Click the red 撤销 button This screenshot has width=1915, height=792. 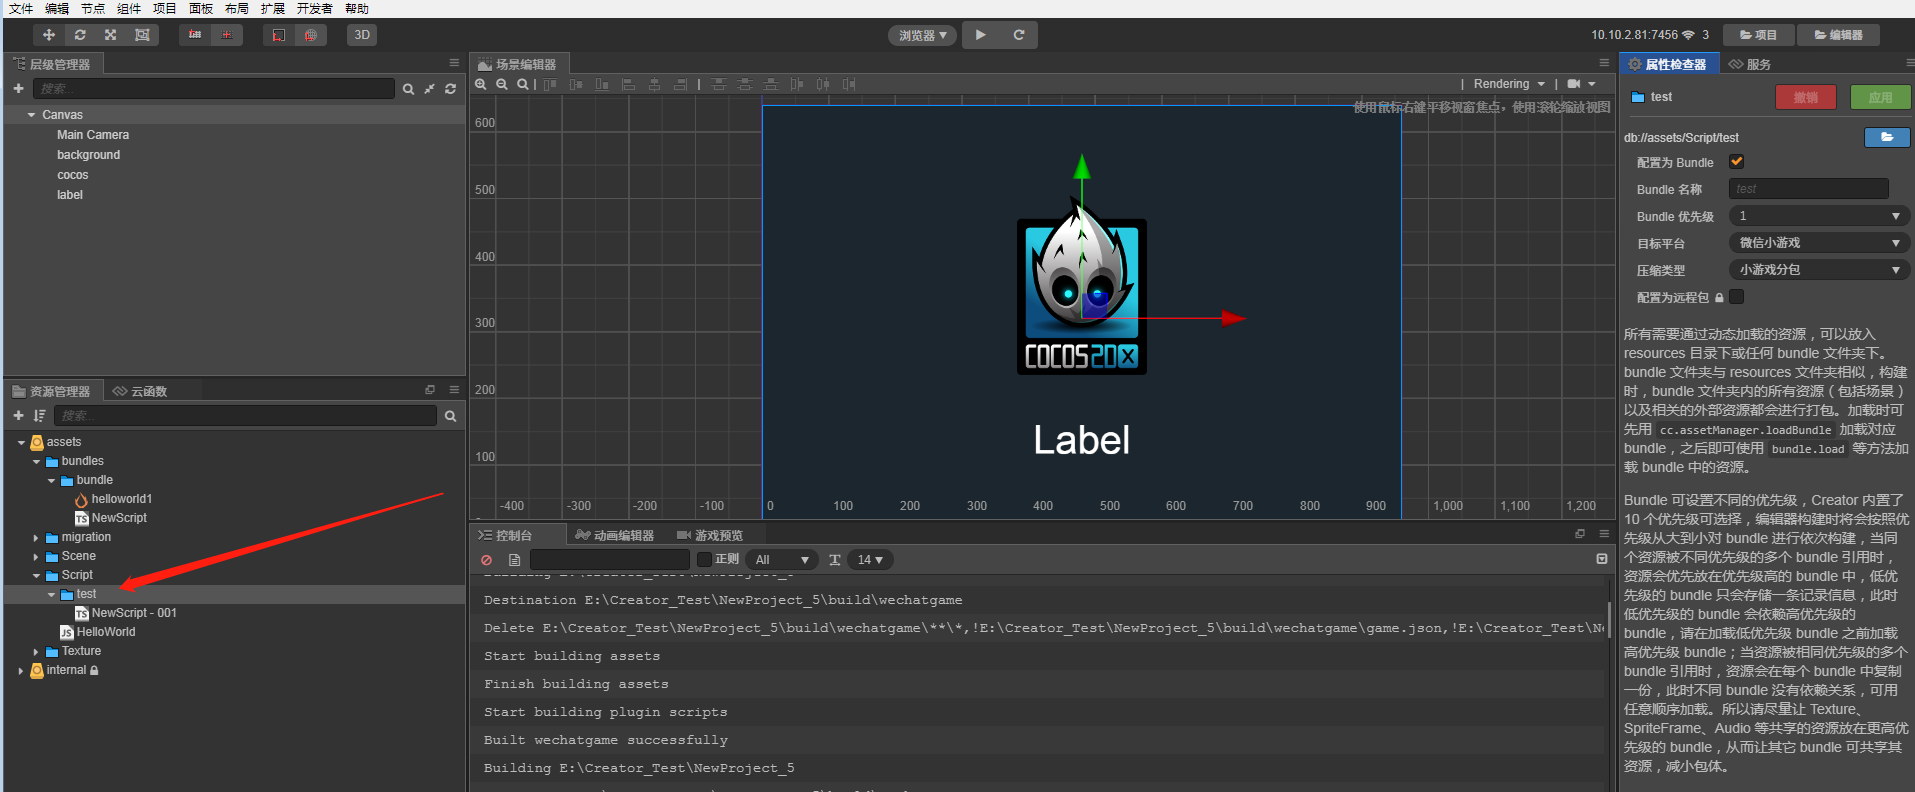point(1805,97)
